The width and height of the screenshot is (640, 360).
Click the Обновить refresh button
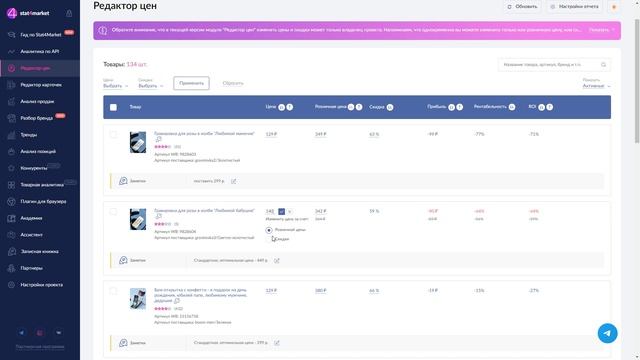(x=522, y=7)
